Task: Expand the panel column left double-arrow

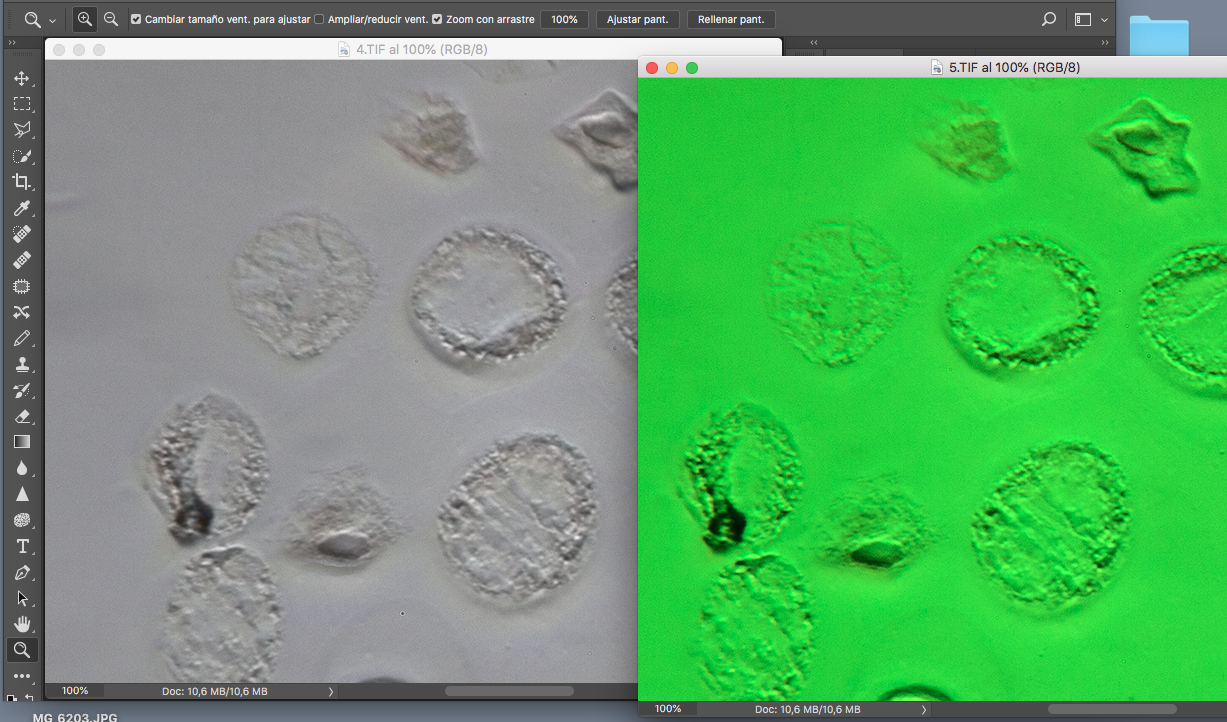Action: point(814,43)
